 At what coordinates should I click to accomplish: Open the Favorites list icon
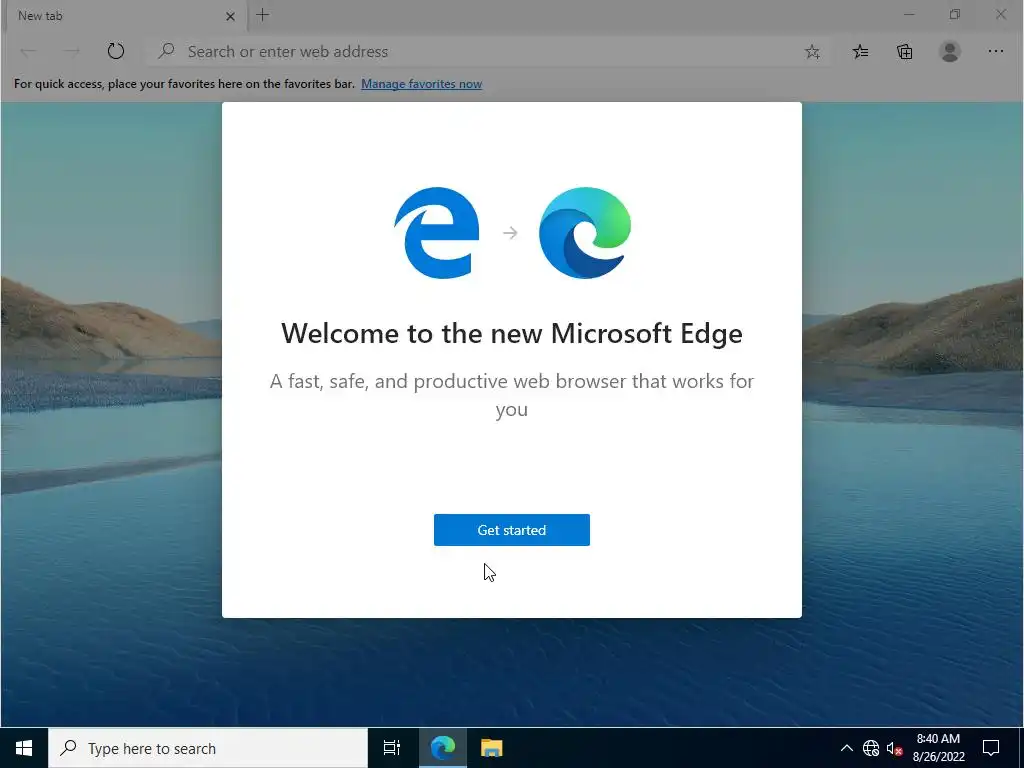pyautogui.click(x=860, y=52)
